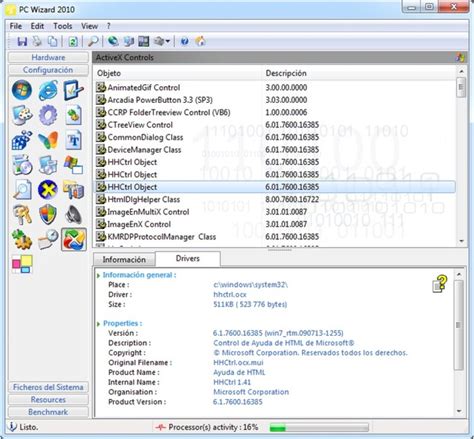Select the highlighted ActiveX Controls sidebar icon
Viewport: 474px width, 439px height.
coord(74,240)
